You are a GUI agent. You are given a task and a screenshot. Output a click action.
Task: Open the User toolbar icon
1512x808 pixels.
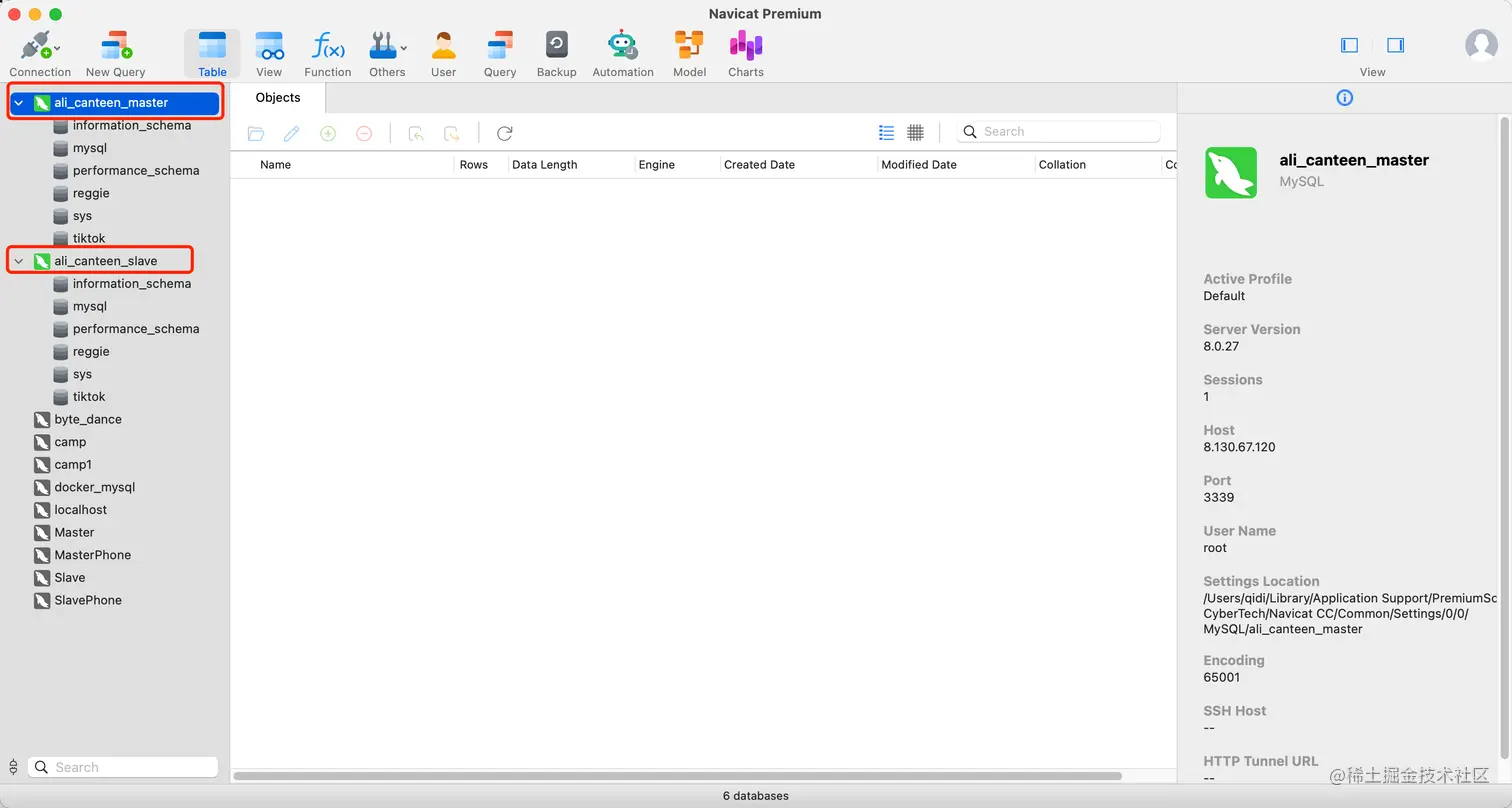[x=444, y=46]
